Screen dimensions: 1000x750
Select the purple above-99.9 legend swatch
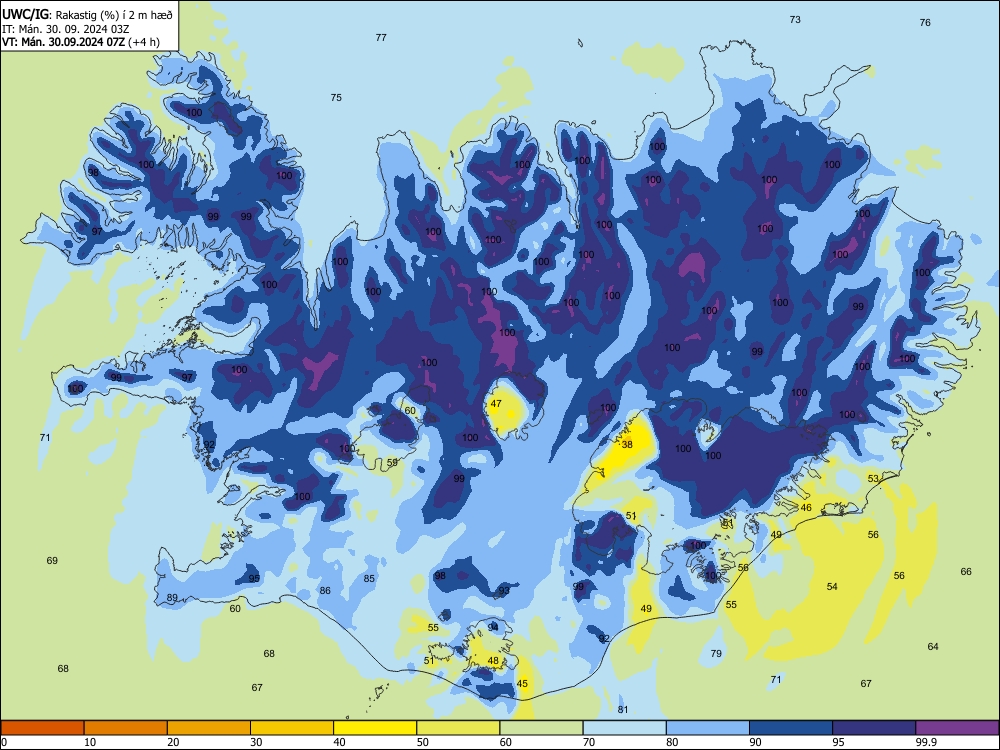tap(957, 728)
